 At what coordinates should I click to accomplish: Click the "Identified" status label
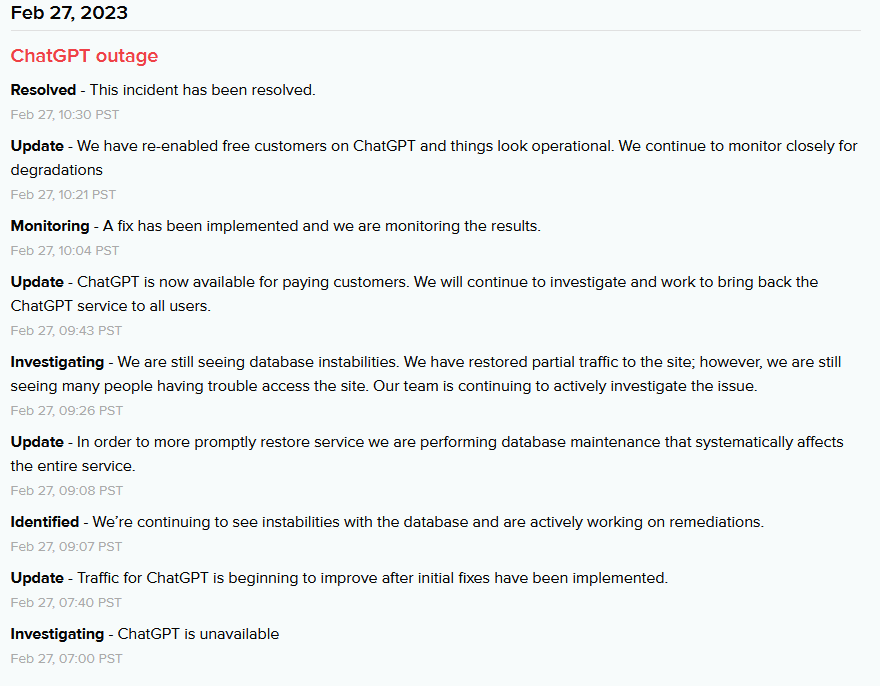[x=45, y=522]
